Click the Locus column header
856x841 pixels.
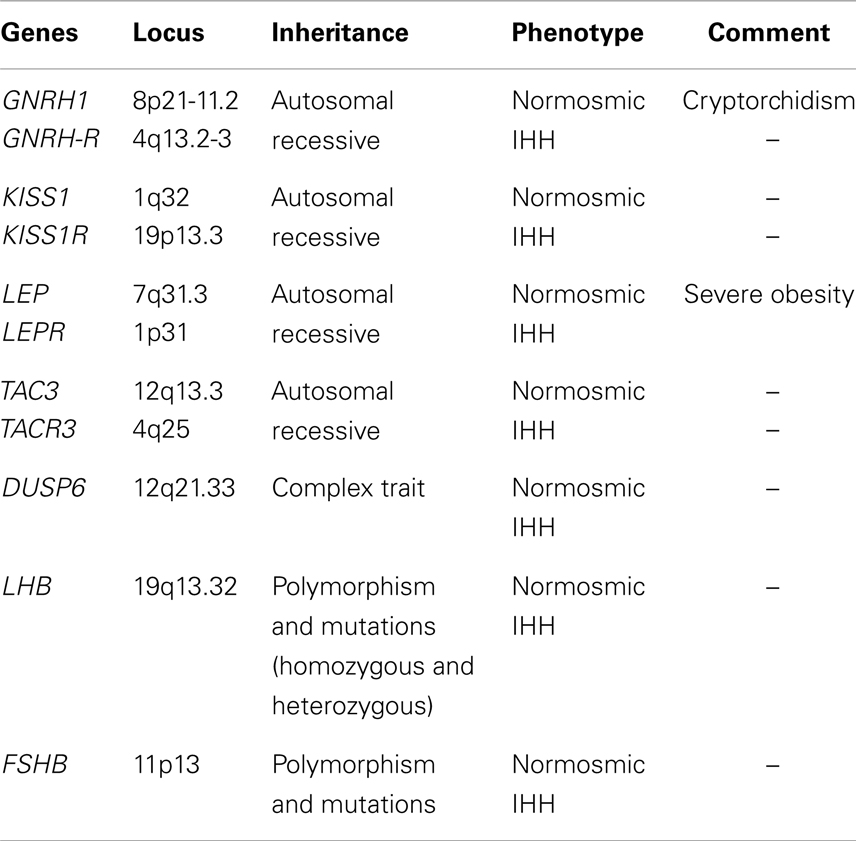tap(169, 33)
